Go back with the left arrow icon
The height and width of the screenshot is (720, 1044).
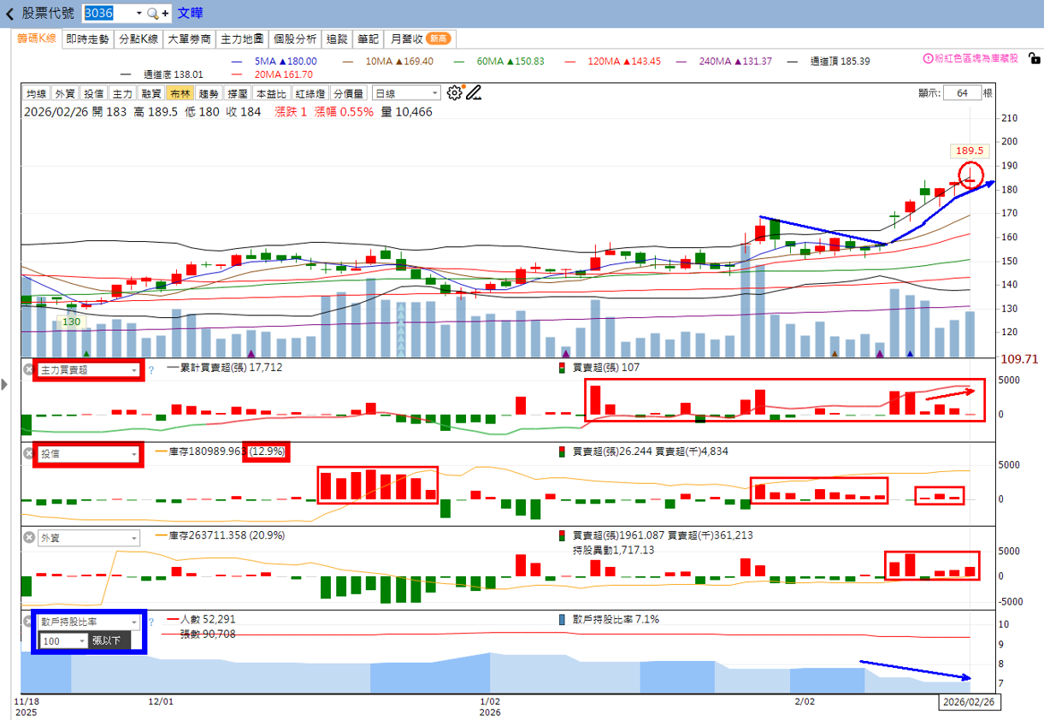click(x=9, y=13)
